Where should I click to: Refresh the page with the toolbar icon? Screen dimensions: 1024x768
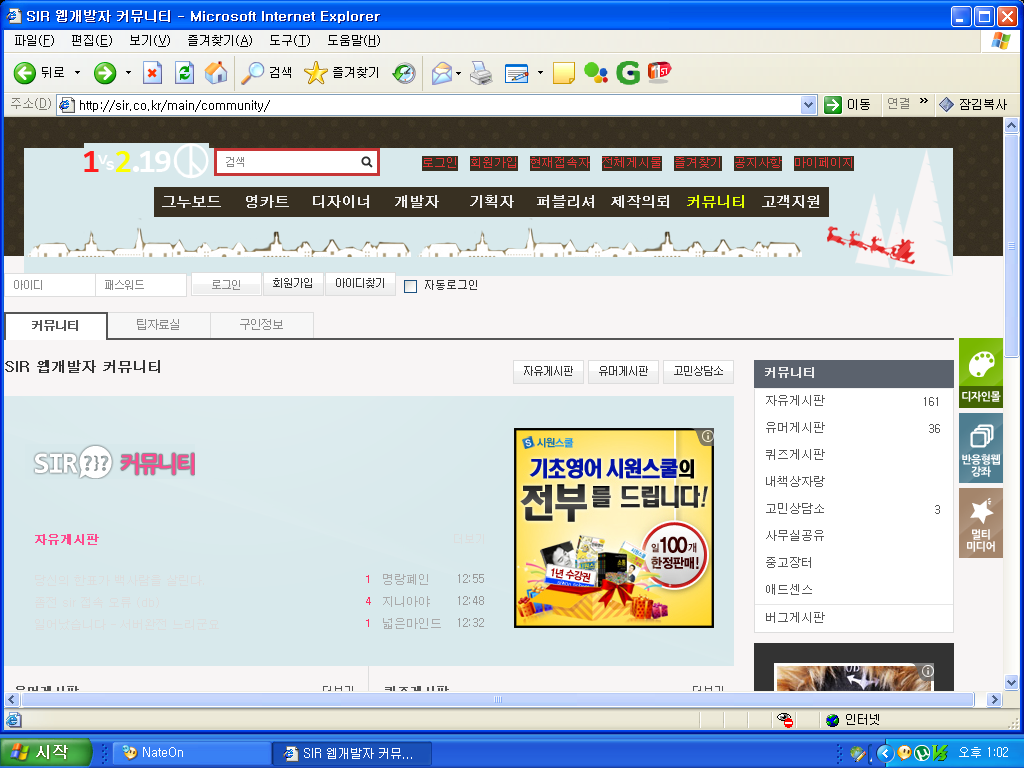pyautogui.click(x=184, y=73)
